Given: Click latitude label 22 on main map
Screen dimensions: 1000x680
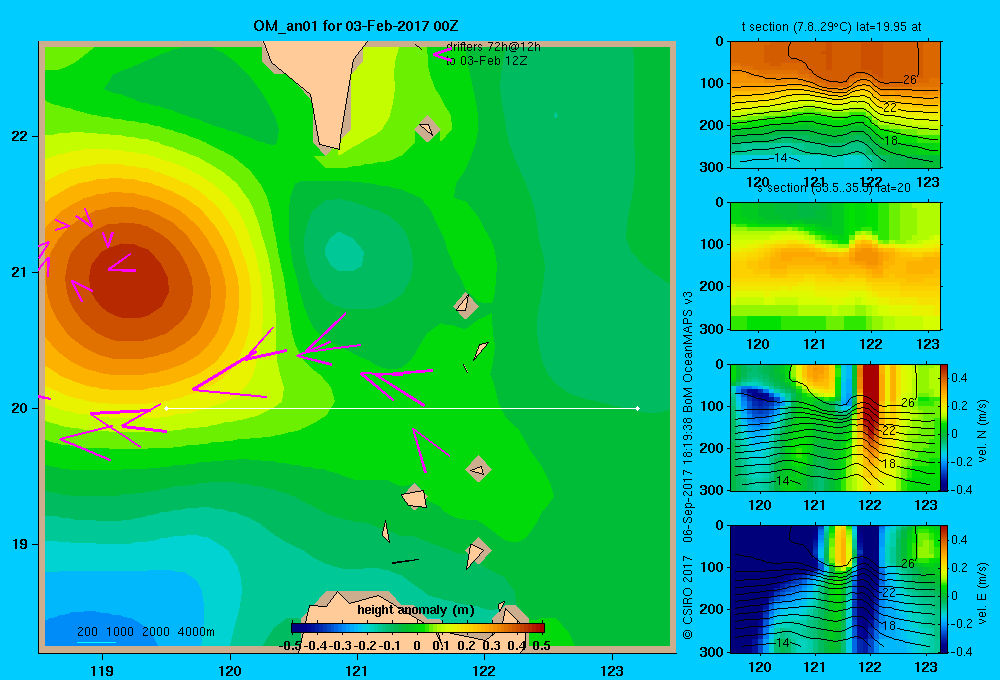Looking at the screenshot, I should tap(20, 136).
